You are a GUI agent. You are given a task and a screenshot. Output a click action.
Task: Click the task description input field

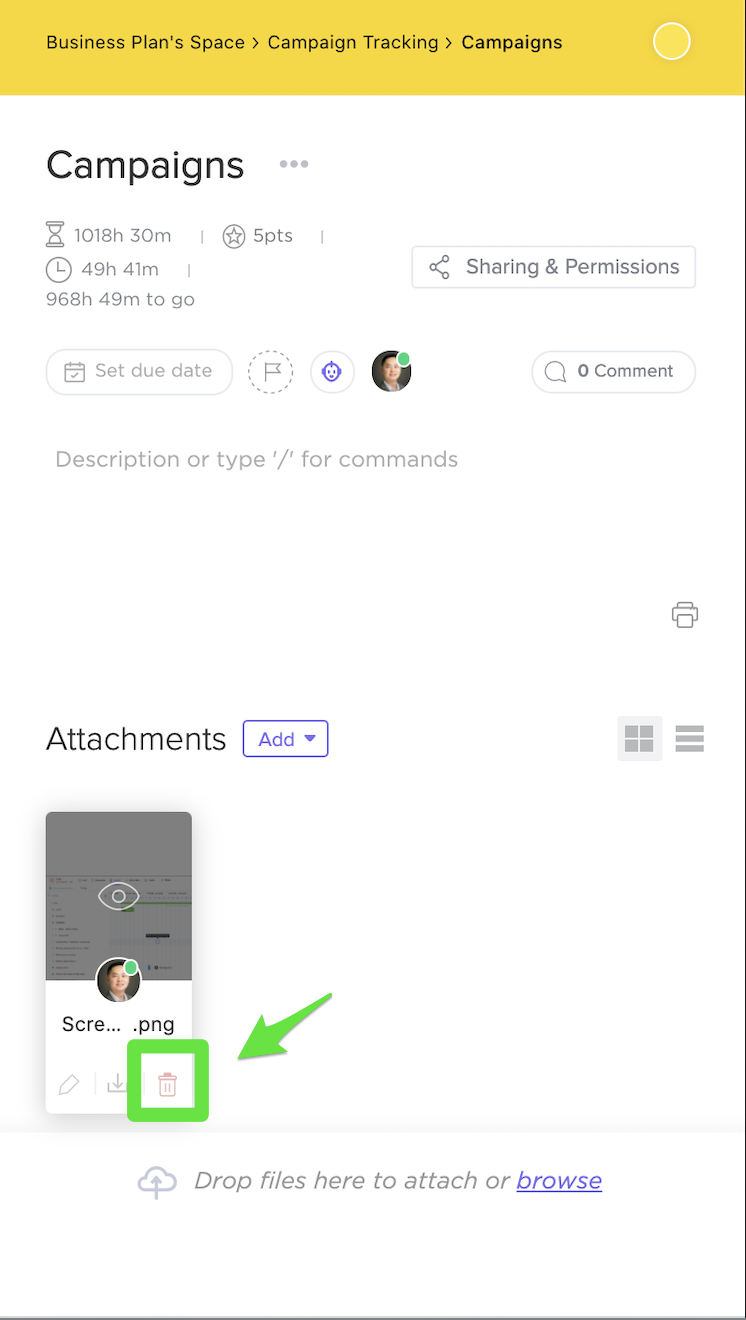point(256,459)
